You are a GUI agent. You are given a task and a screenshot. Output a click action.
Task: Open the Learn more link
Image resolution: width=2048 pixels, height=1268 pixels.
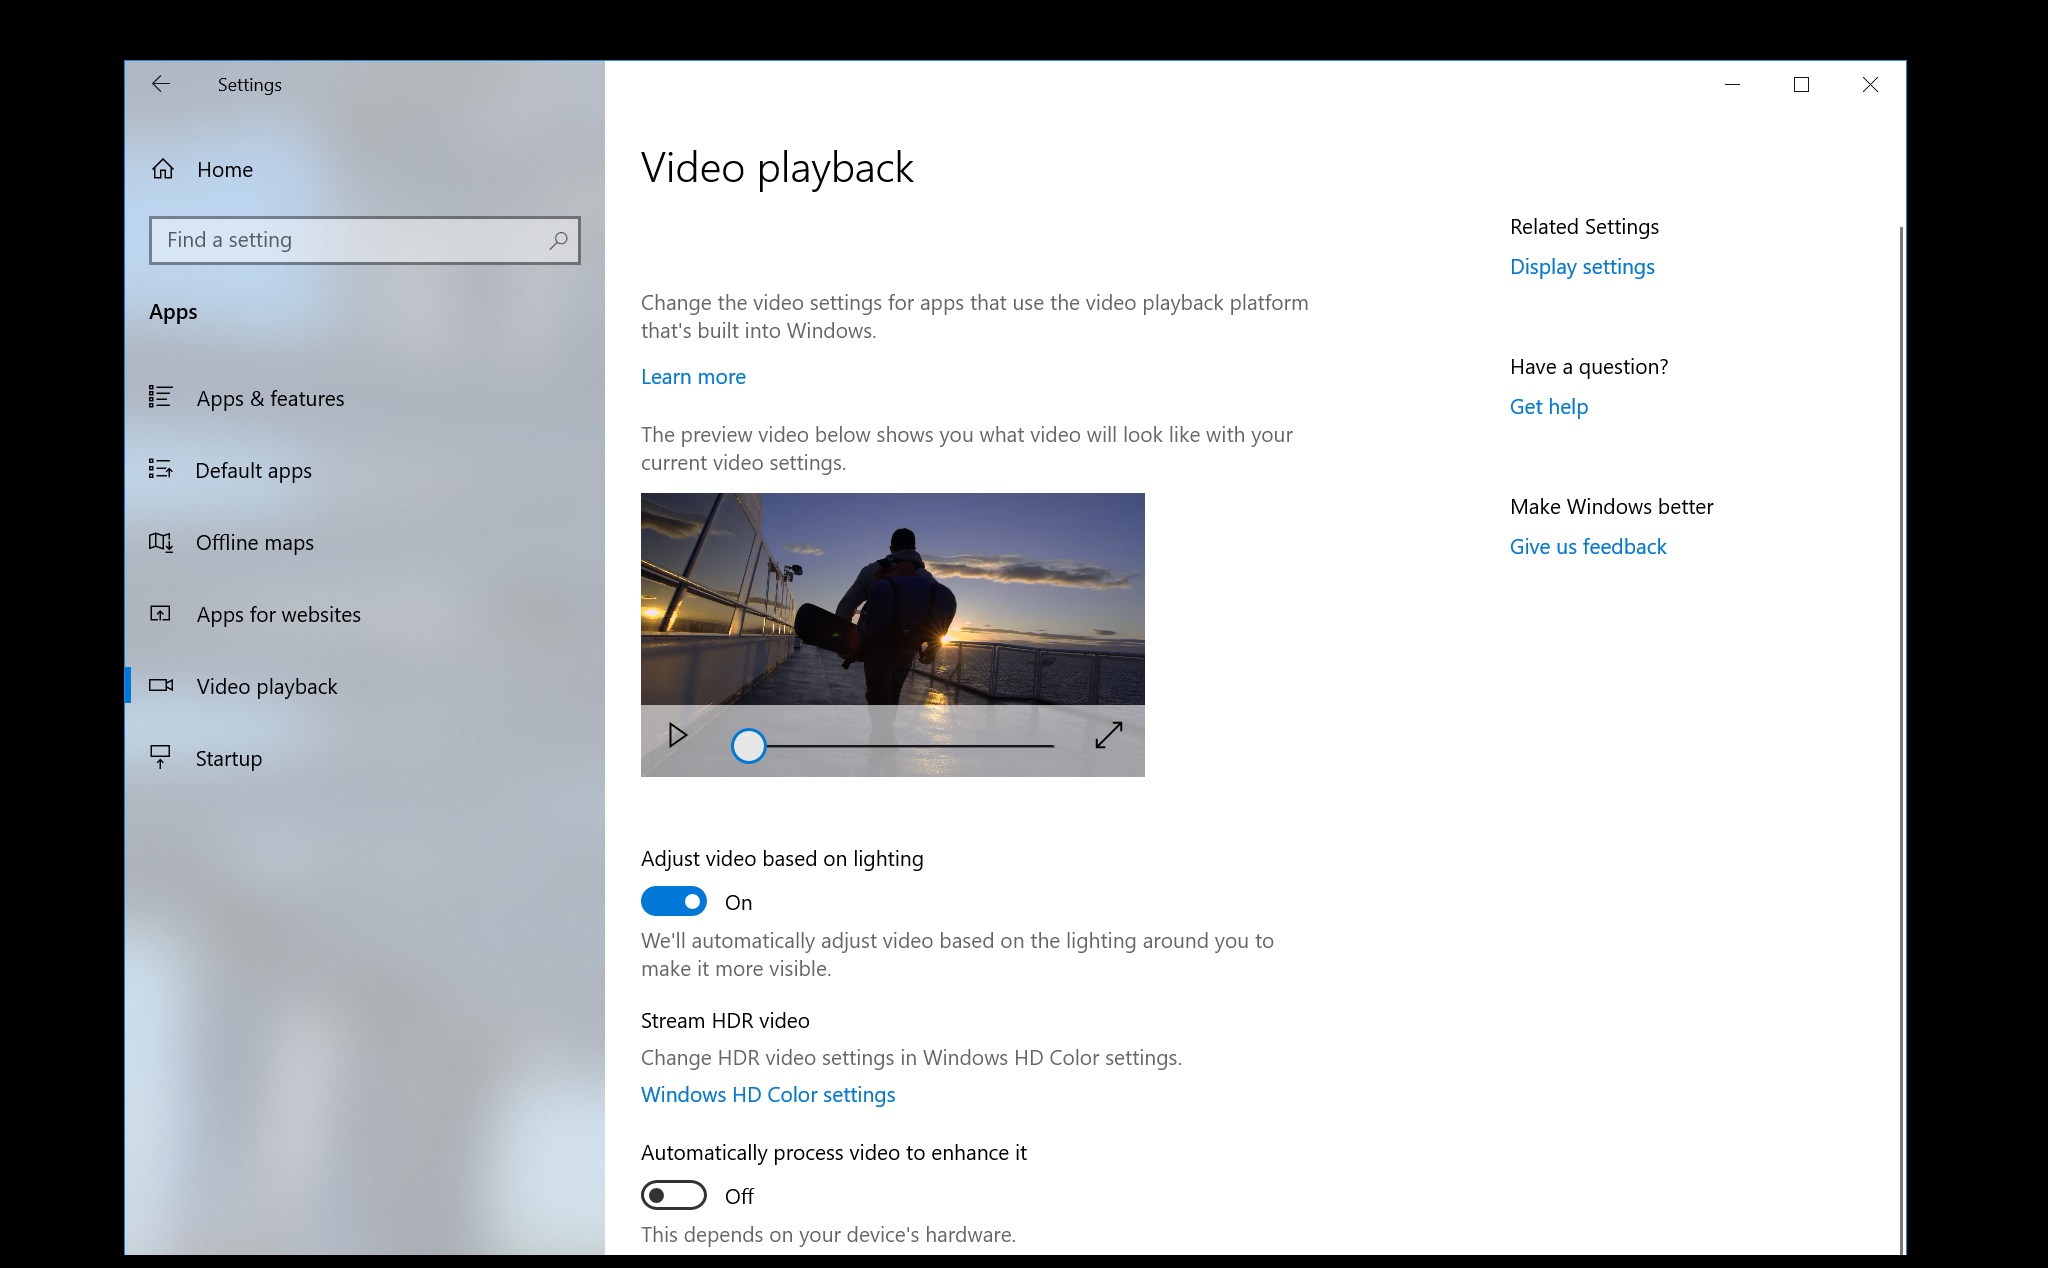pos(693,377)
